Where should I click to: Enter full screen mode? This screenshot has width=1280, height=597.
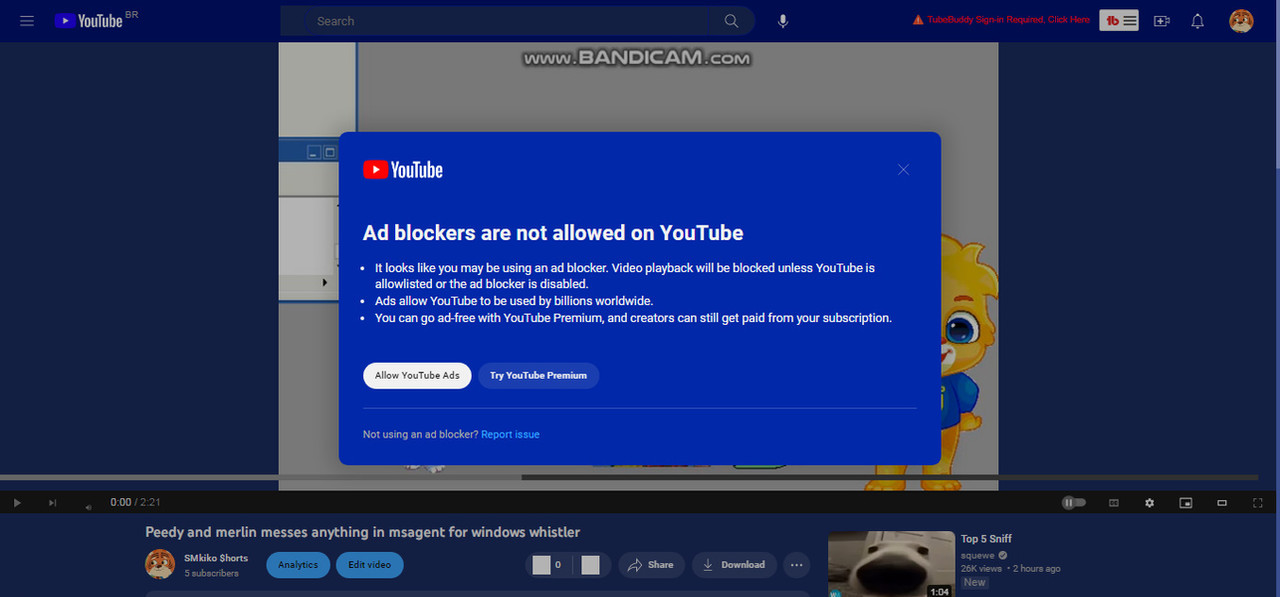[x=1258, y=503]
